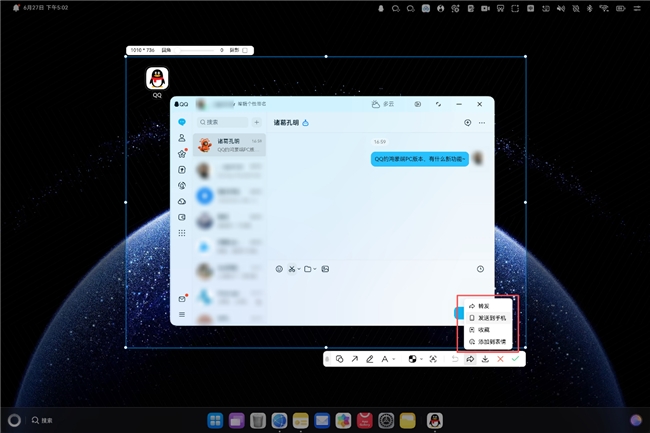This screenshot has height=433, width=650.
Task: Open QQ Zone star icon in sidebar
Action: pos(182,154)
